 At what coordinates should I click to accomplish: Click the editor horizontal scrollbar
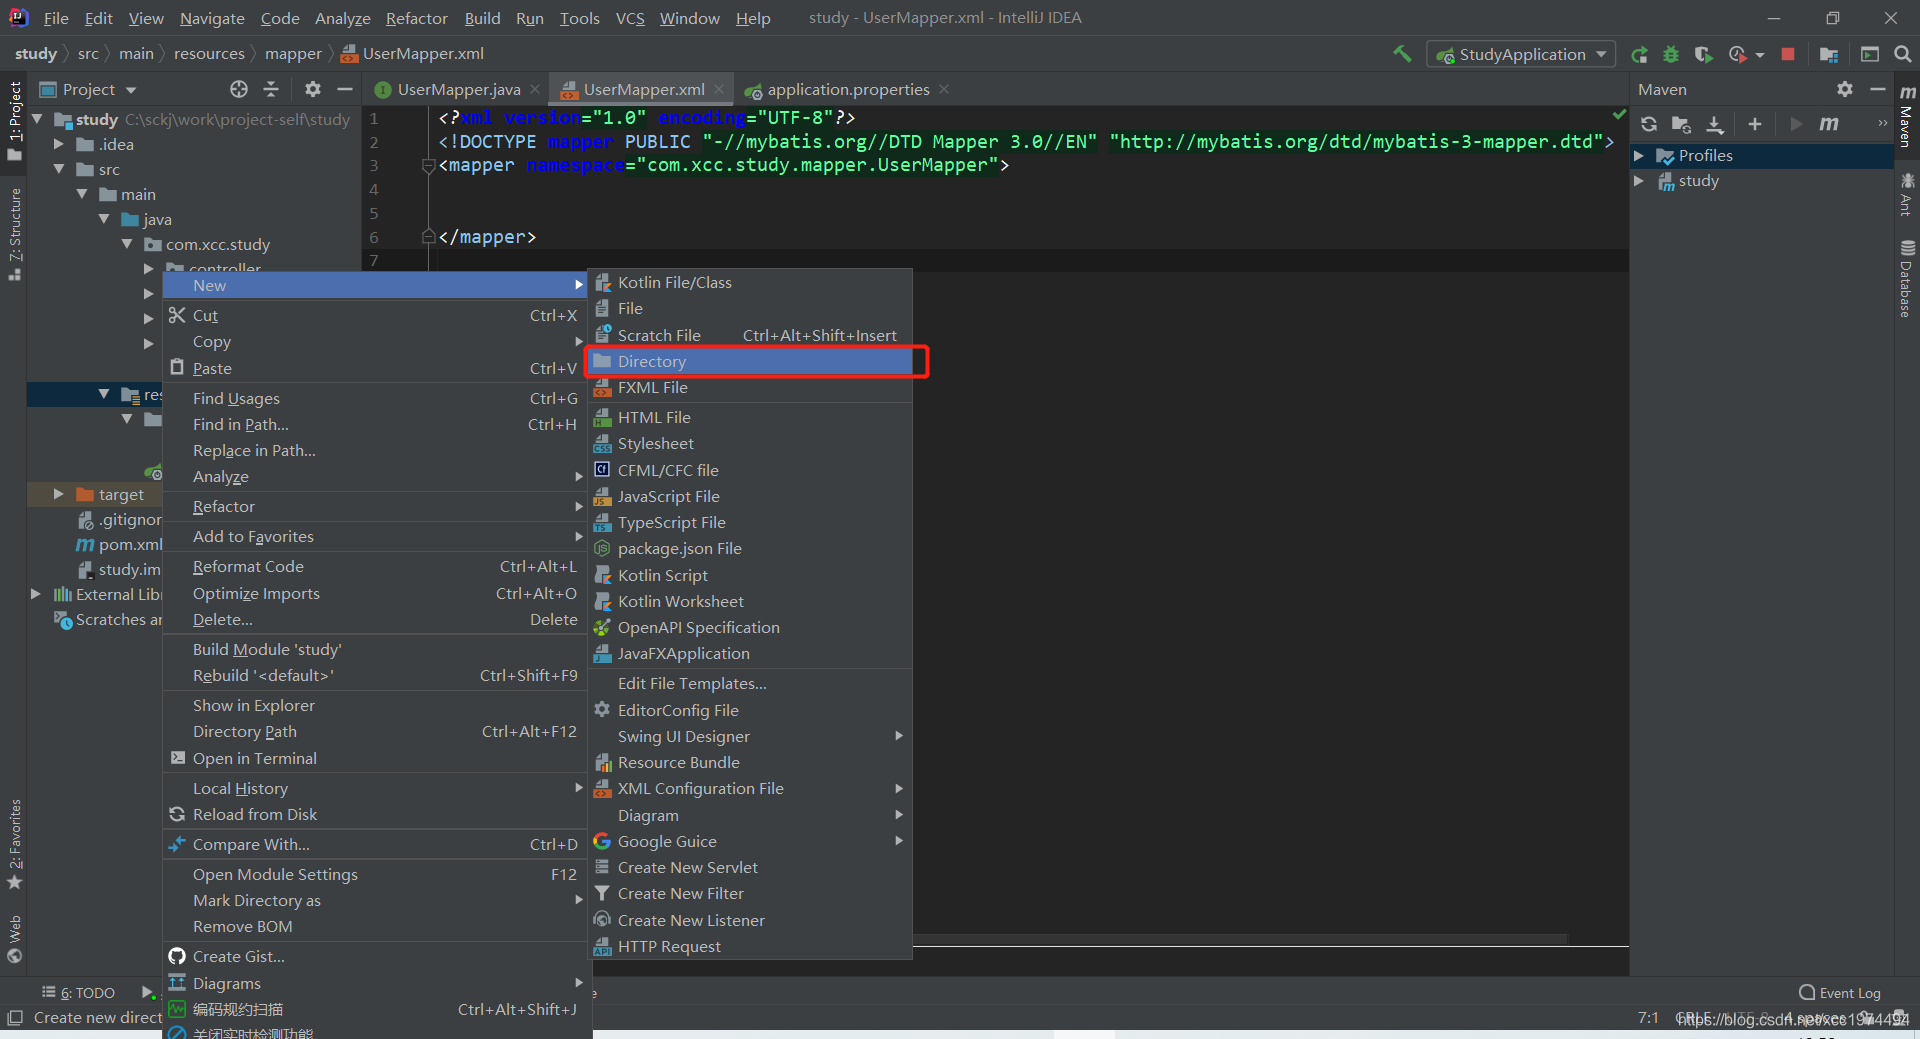click(x=1240, y=939)
